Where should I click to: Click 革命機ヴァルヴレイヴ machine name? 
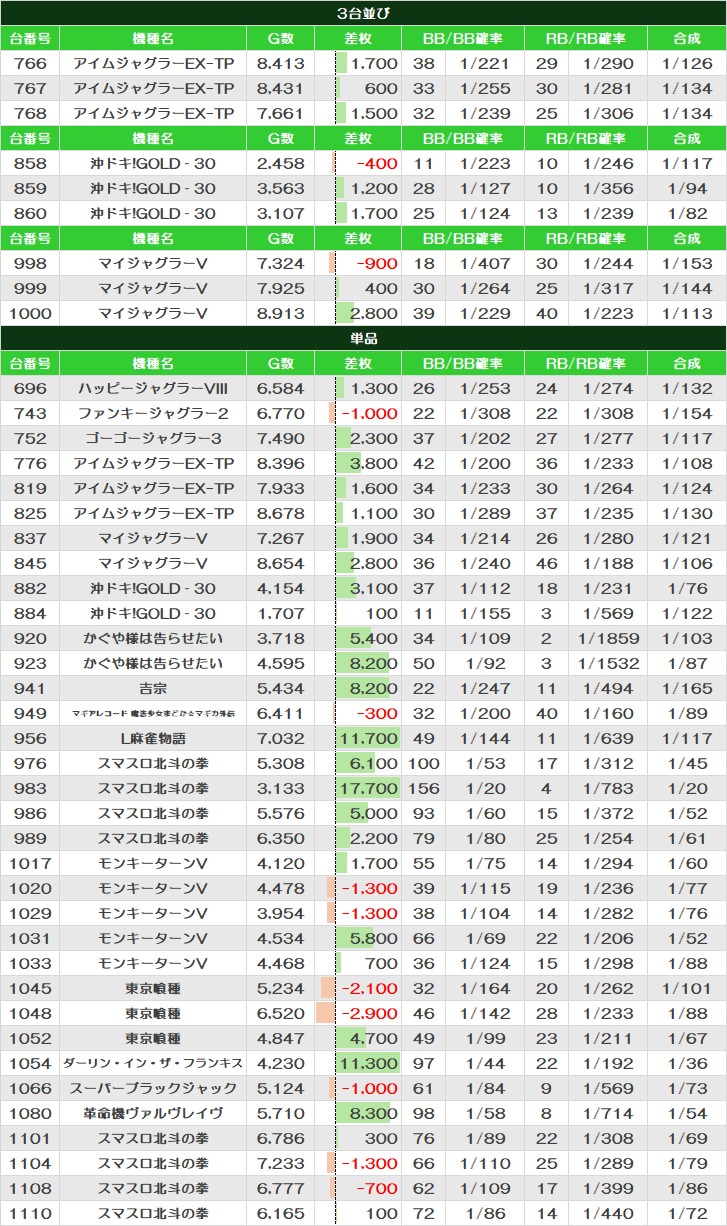(x=153, y=1113)
